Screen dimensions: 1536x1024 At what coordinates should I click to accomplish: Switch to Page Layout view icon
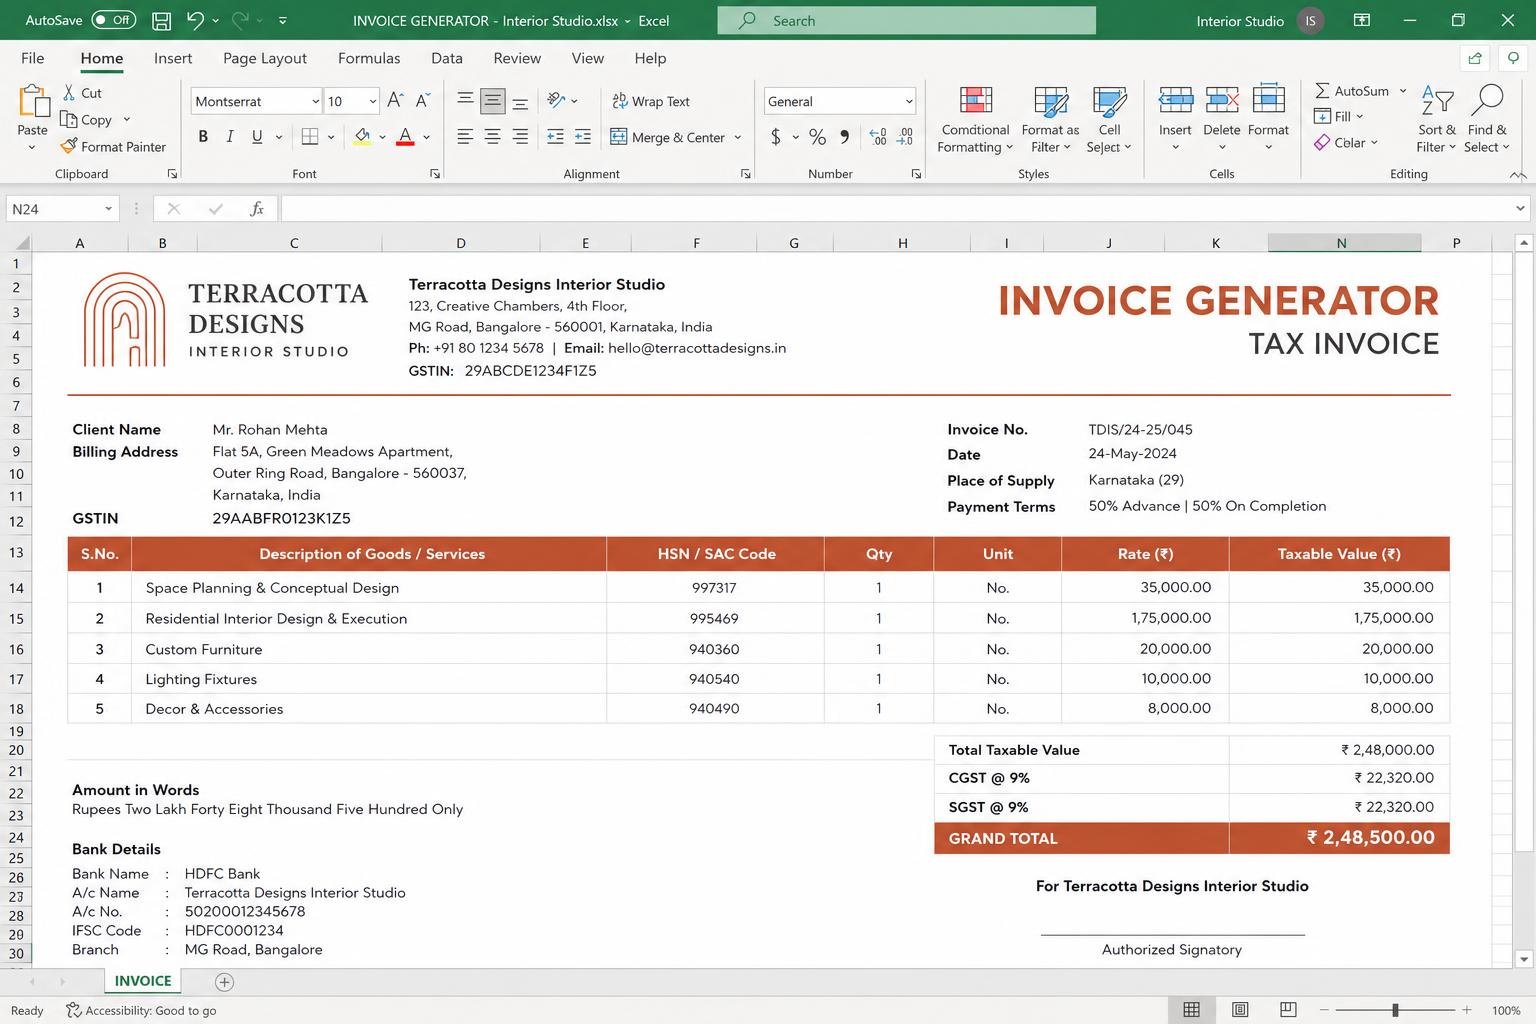[x=1240, y=1010]
